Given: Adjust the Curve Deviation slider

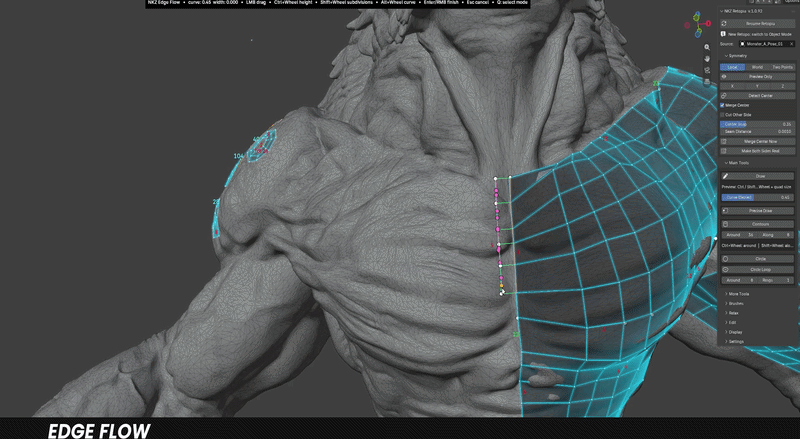Looking at the screenshot, I should tap(758, 198).
